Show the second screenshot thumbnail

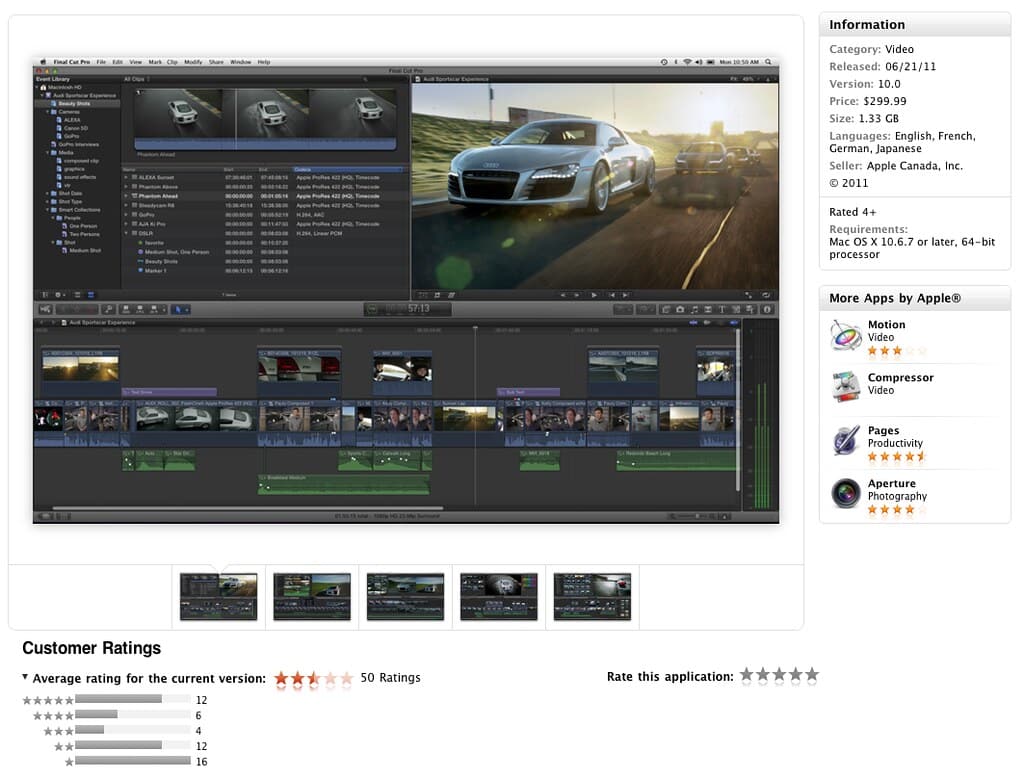[312, 596]
